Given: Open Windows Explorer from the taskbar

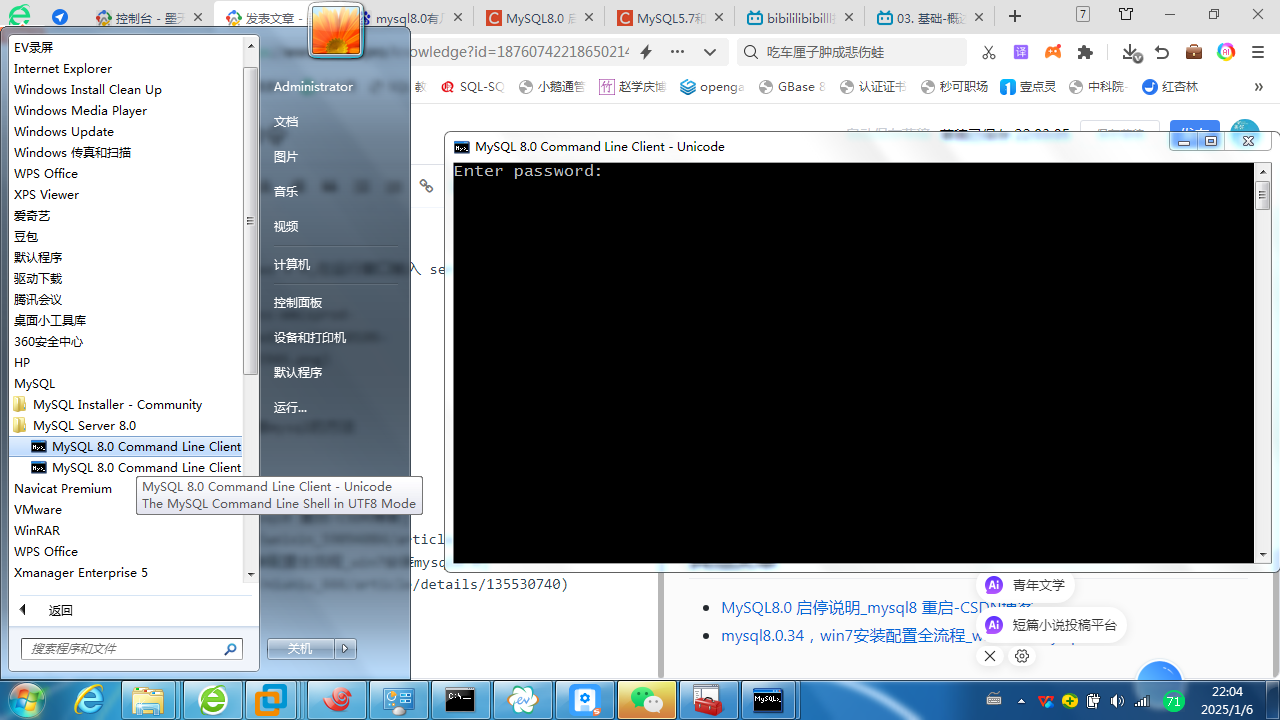Looking at the screenshot, I should tap(148, 701).
